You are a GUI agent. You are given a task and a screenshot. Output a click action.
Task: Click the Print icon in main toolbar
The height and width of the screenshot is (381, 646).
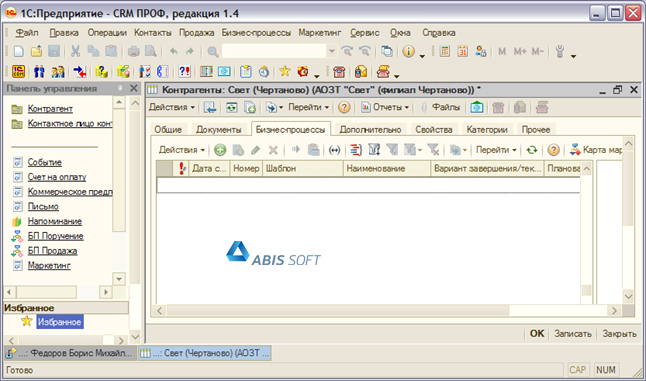(x=133, y=51)
